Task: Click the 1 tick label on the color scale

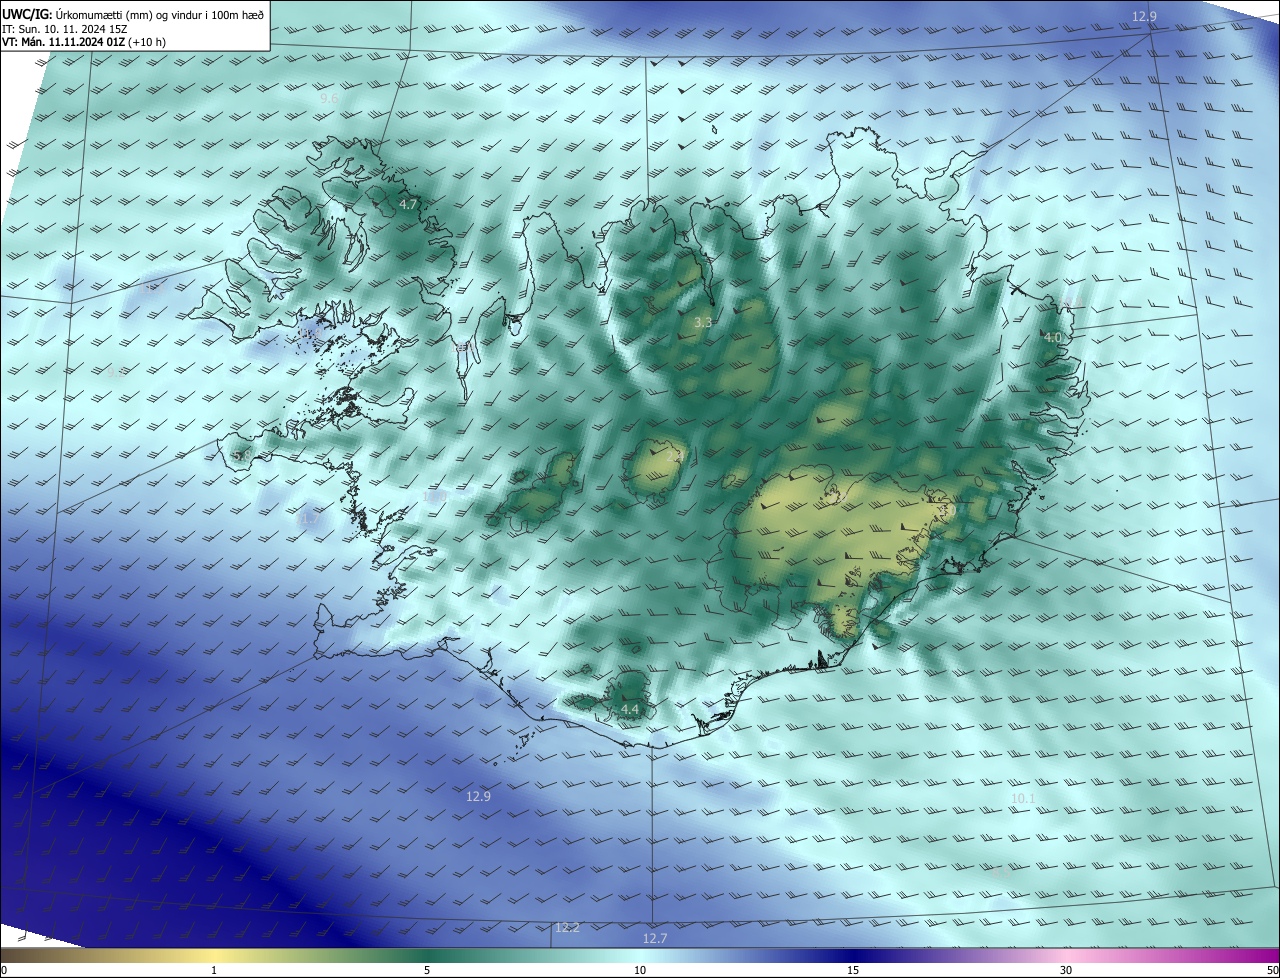Action: coord(214,970)
